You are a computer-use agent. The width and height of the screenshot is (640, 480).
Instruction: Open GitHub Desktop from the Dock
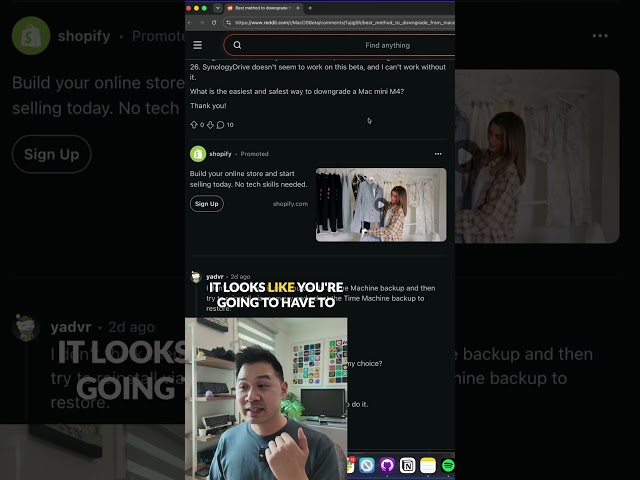pos(387,465)
